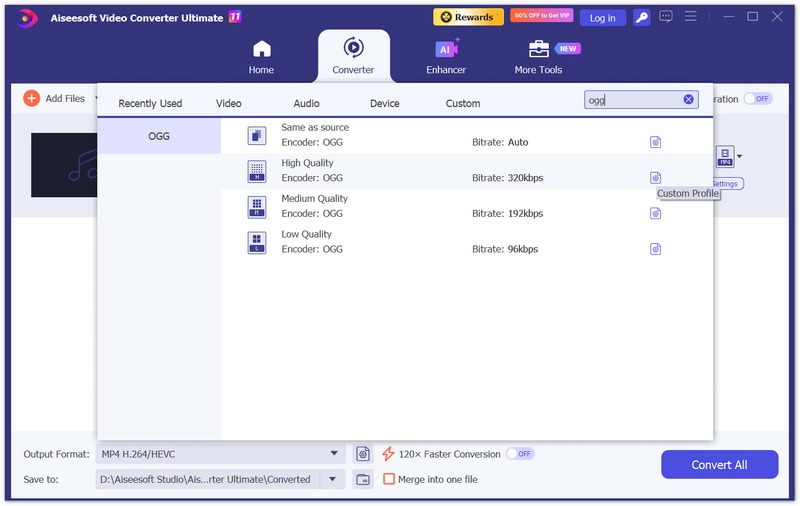Toggle the acceleration OFF switch at top right
The image size is (800, 506).
coord(758,99)
